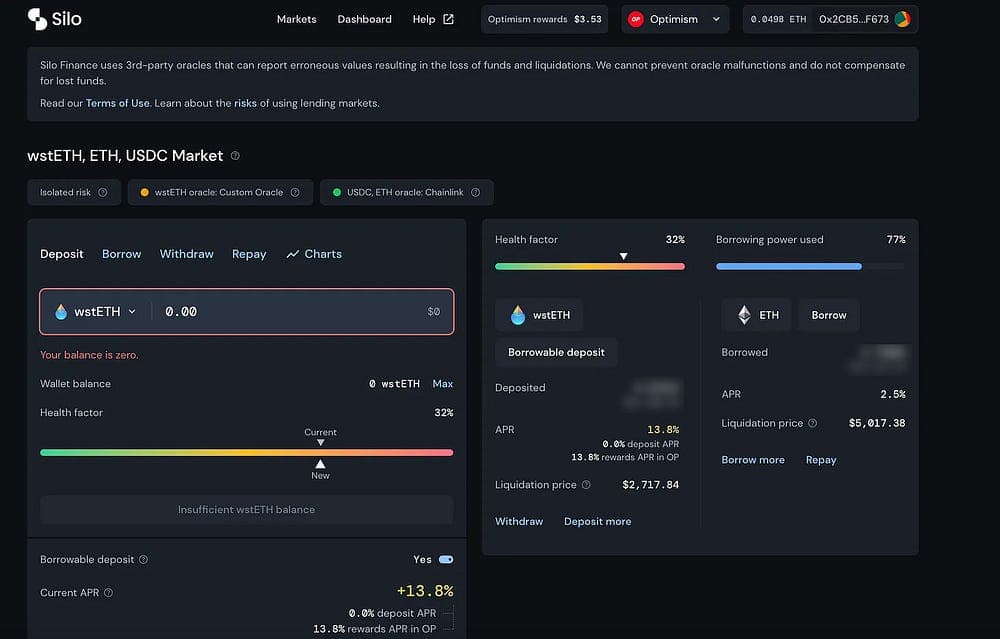The width and height of the screenshot is (1000, 639).
Task: Switch to the Charts tab
Action: pyautogui.click(x=314, y=254)
